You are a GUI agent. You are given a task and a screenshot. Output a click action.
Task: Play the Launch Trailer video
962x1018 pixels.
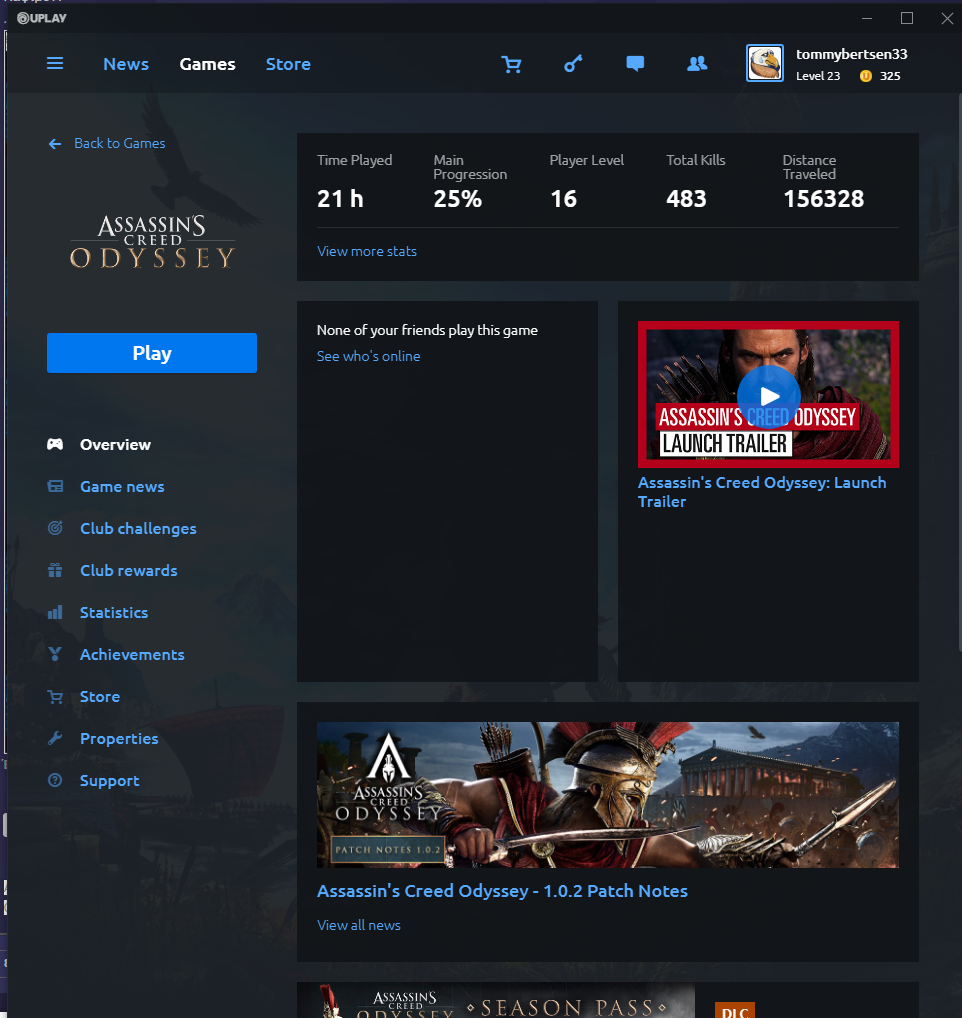769,396
